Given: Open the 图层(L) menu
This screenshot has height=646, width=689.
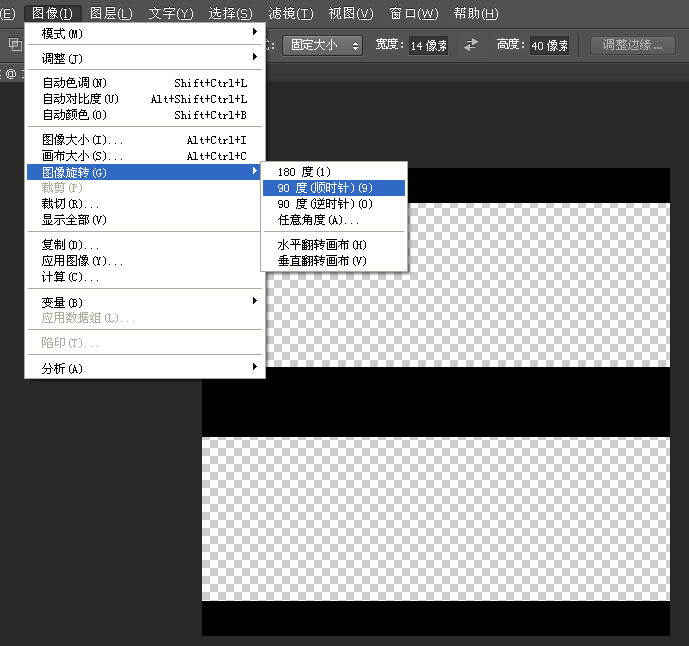Looking at the screenshot, I should pos(110,13).
